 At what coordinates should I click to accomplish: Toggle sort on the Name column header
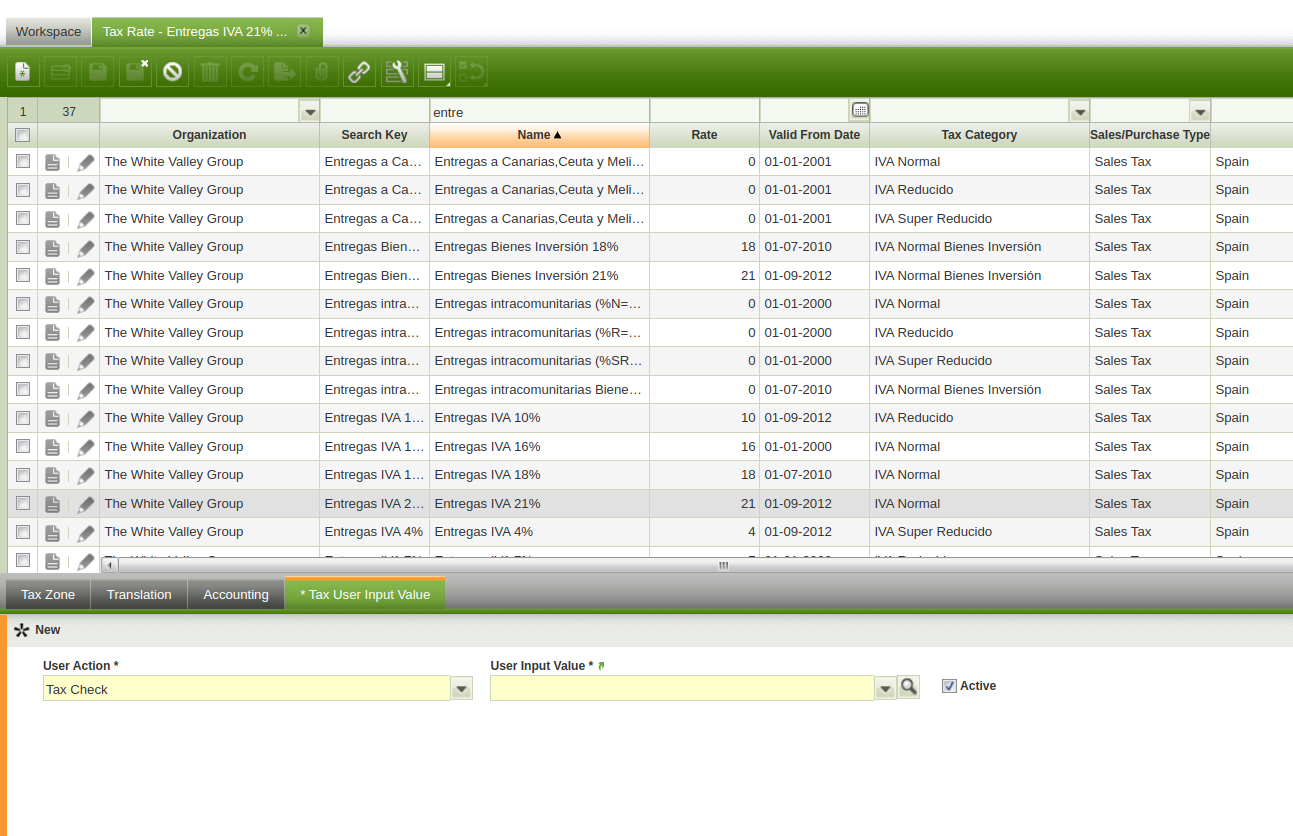[x=539, y=135]
